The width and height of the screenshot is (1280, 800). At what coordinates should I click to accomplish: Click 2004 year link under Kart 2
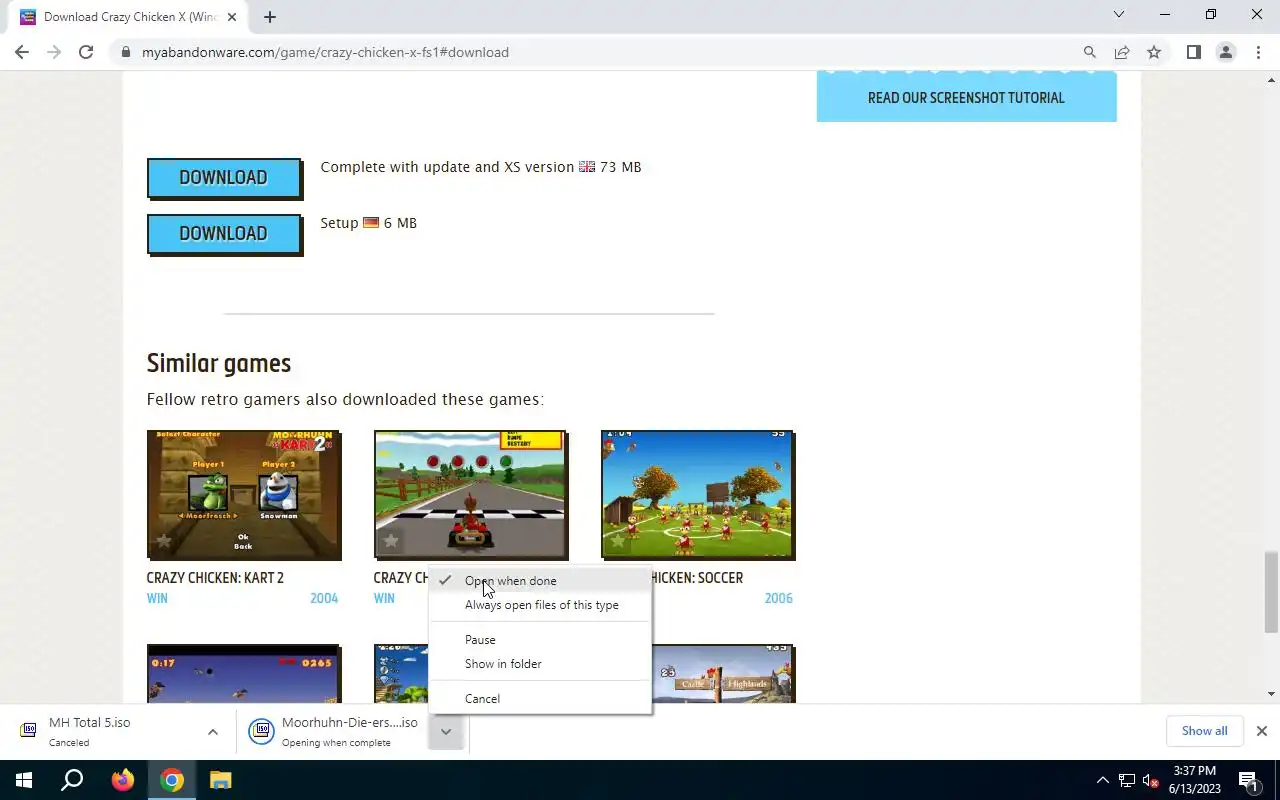(x=324, y=598)
